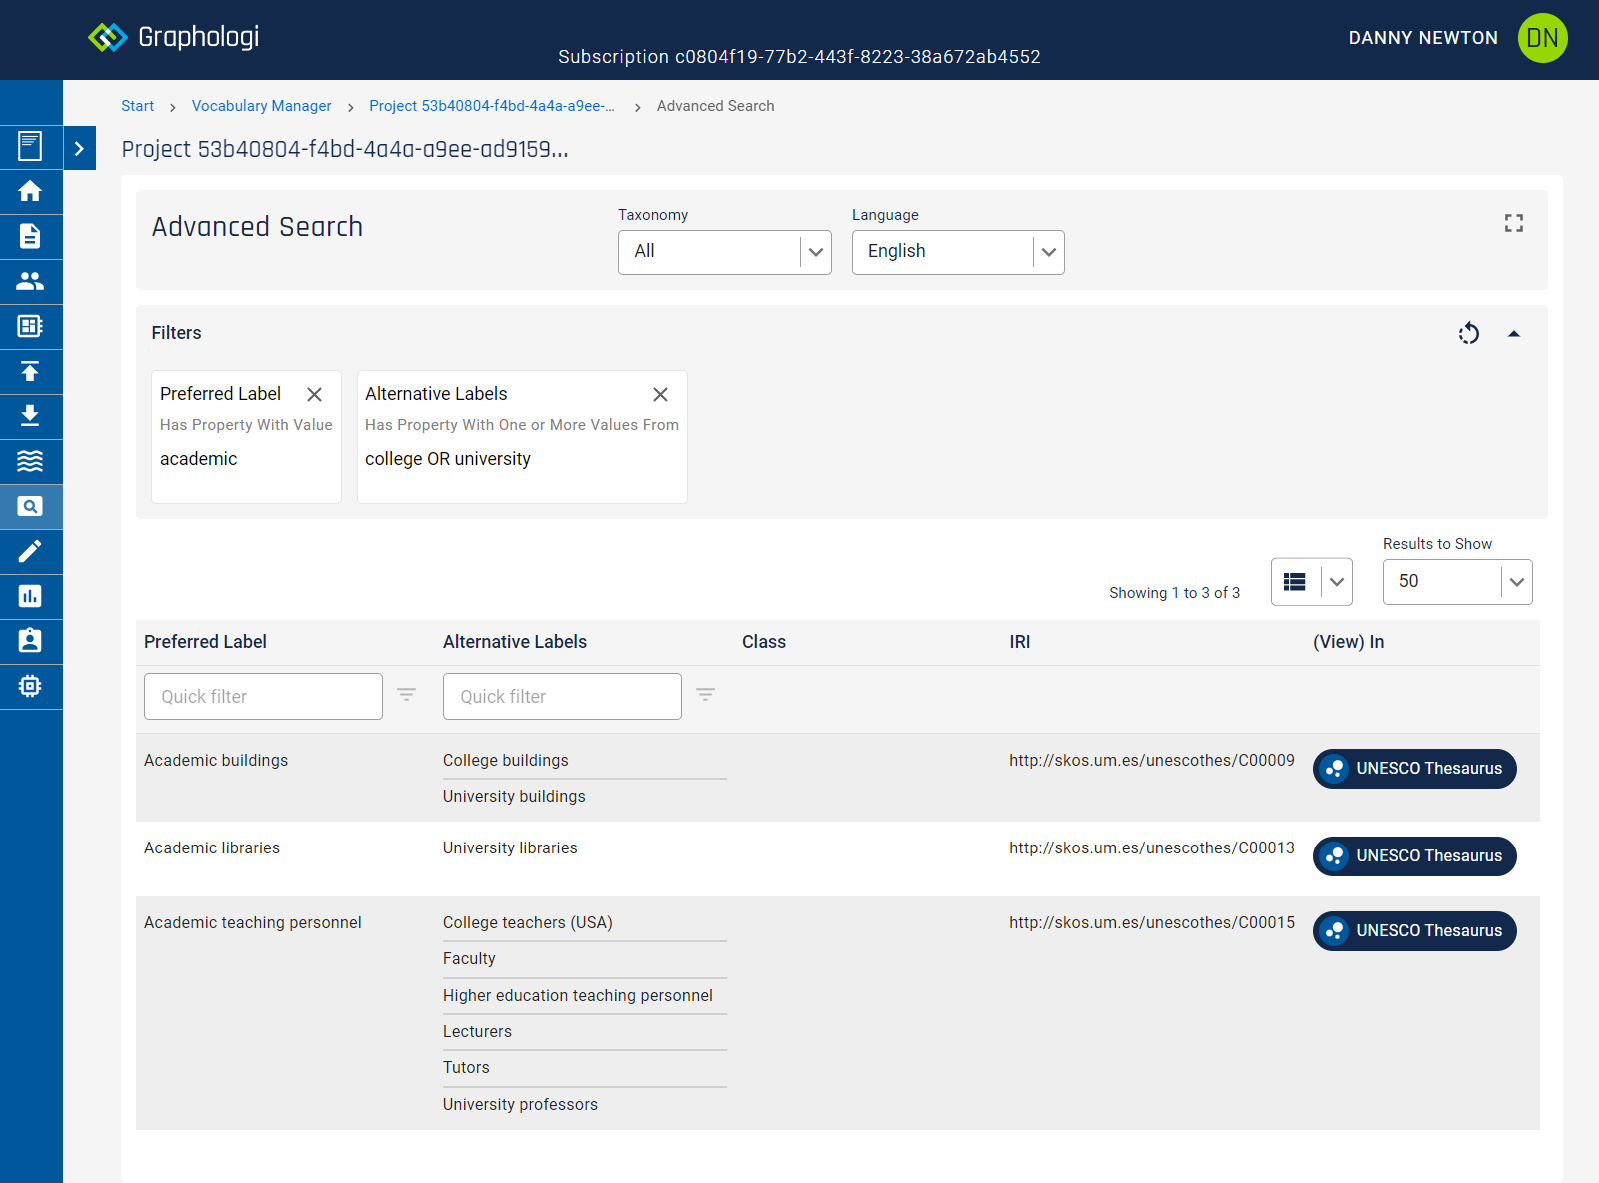This screenshot has height=1183, width=1599.
Task: Go to Vocabulary Manager breadcrumb
Action: (x=261, y=106)
